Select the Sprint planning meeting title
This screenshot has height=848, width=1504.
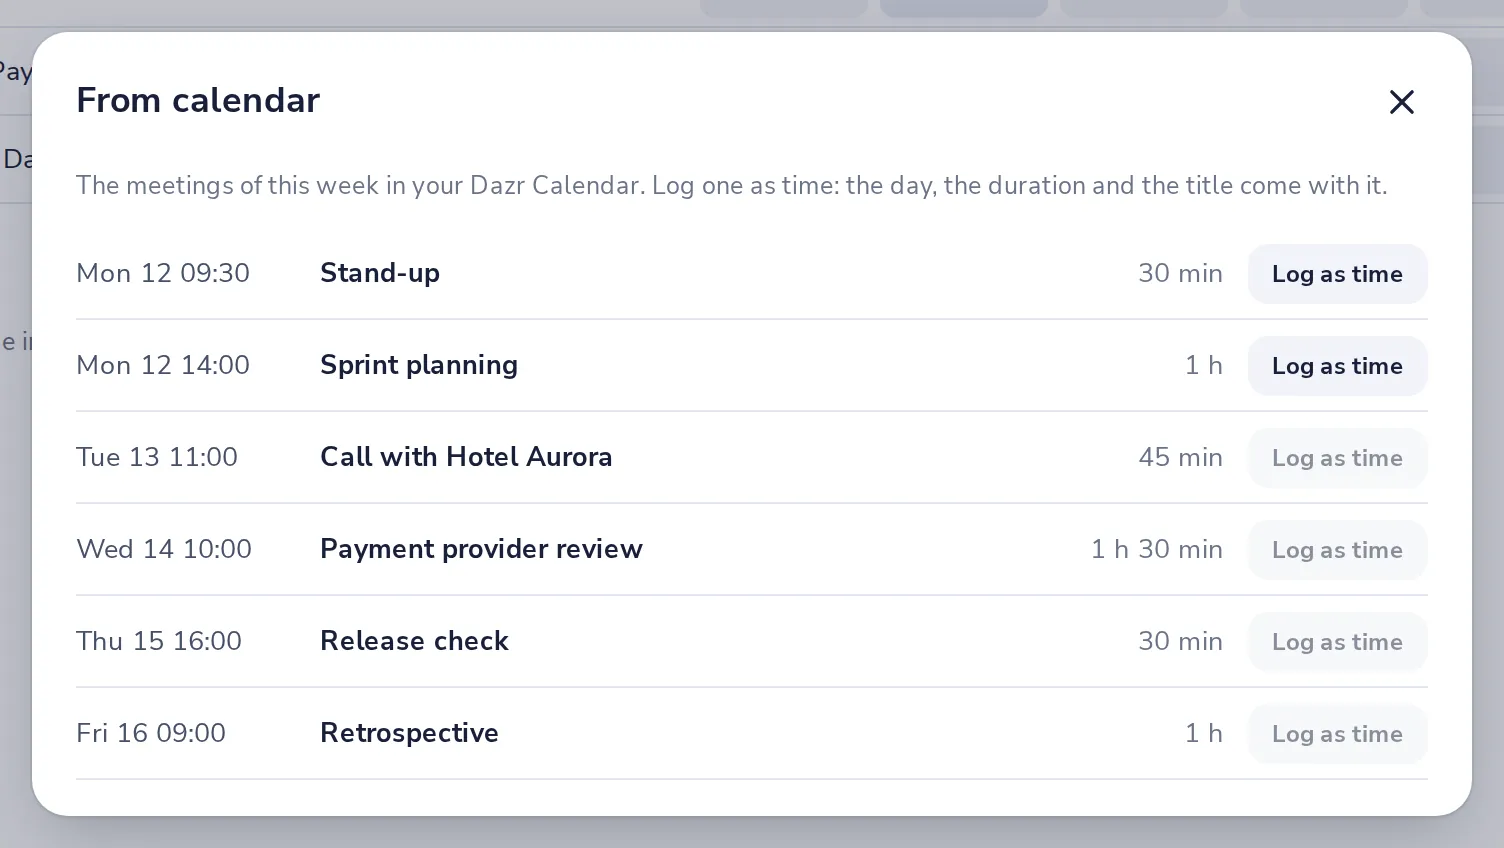pos(419,365)
